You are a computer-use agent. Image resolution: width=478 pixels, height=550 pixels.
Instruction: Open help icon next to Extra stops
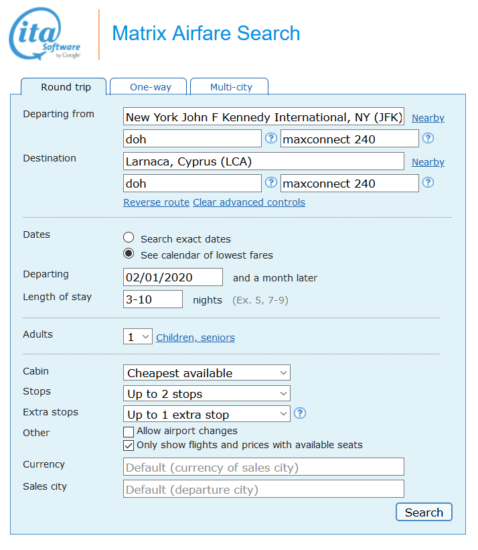click(300, 413)
